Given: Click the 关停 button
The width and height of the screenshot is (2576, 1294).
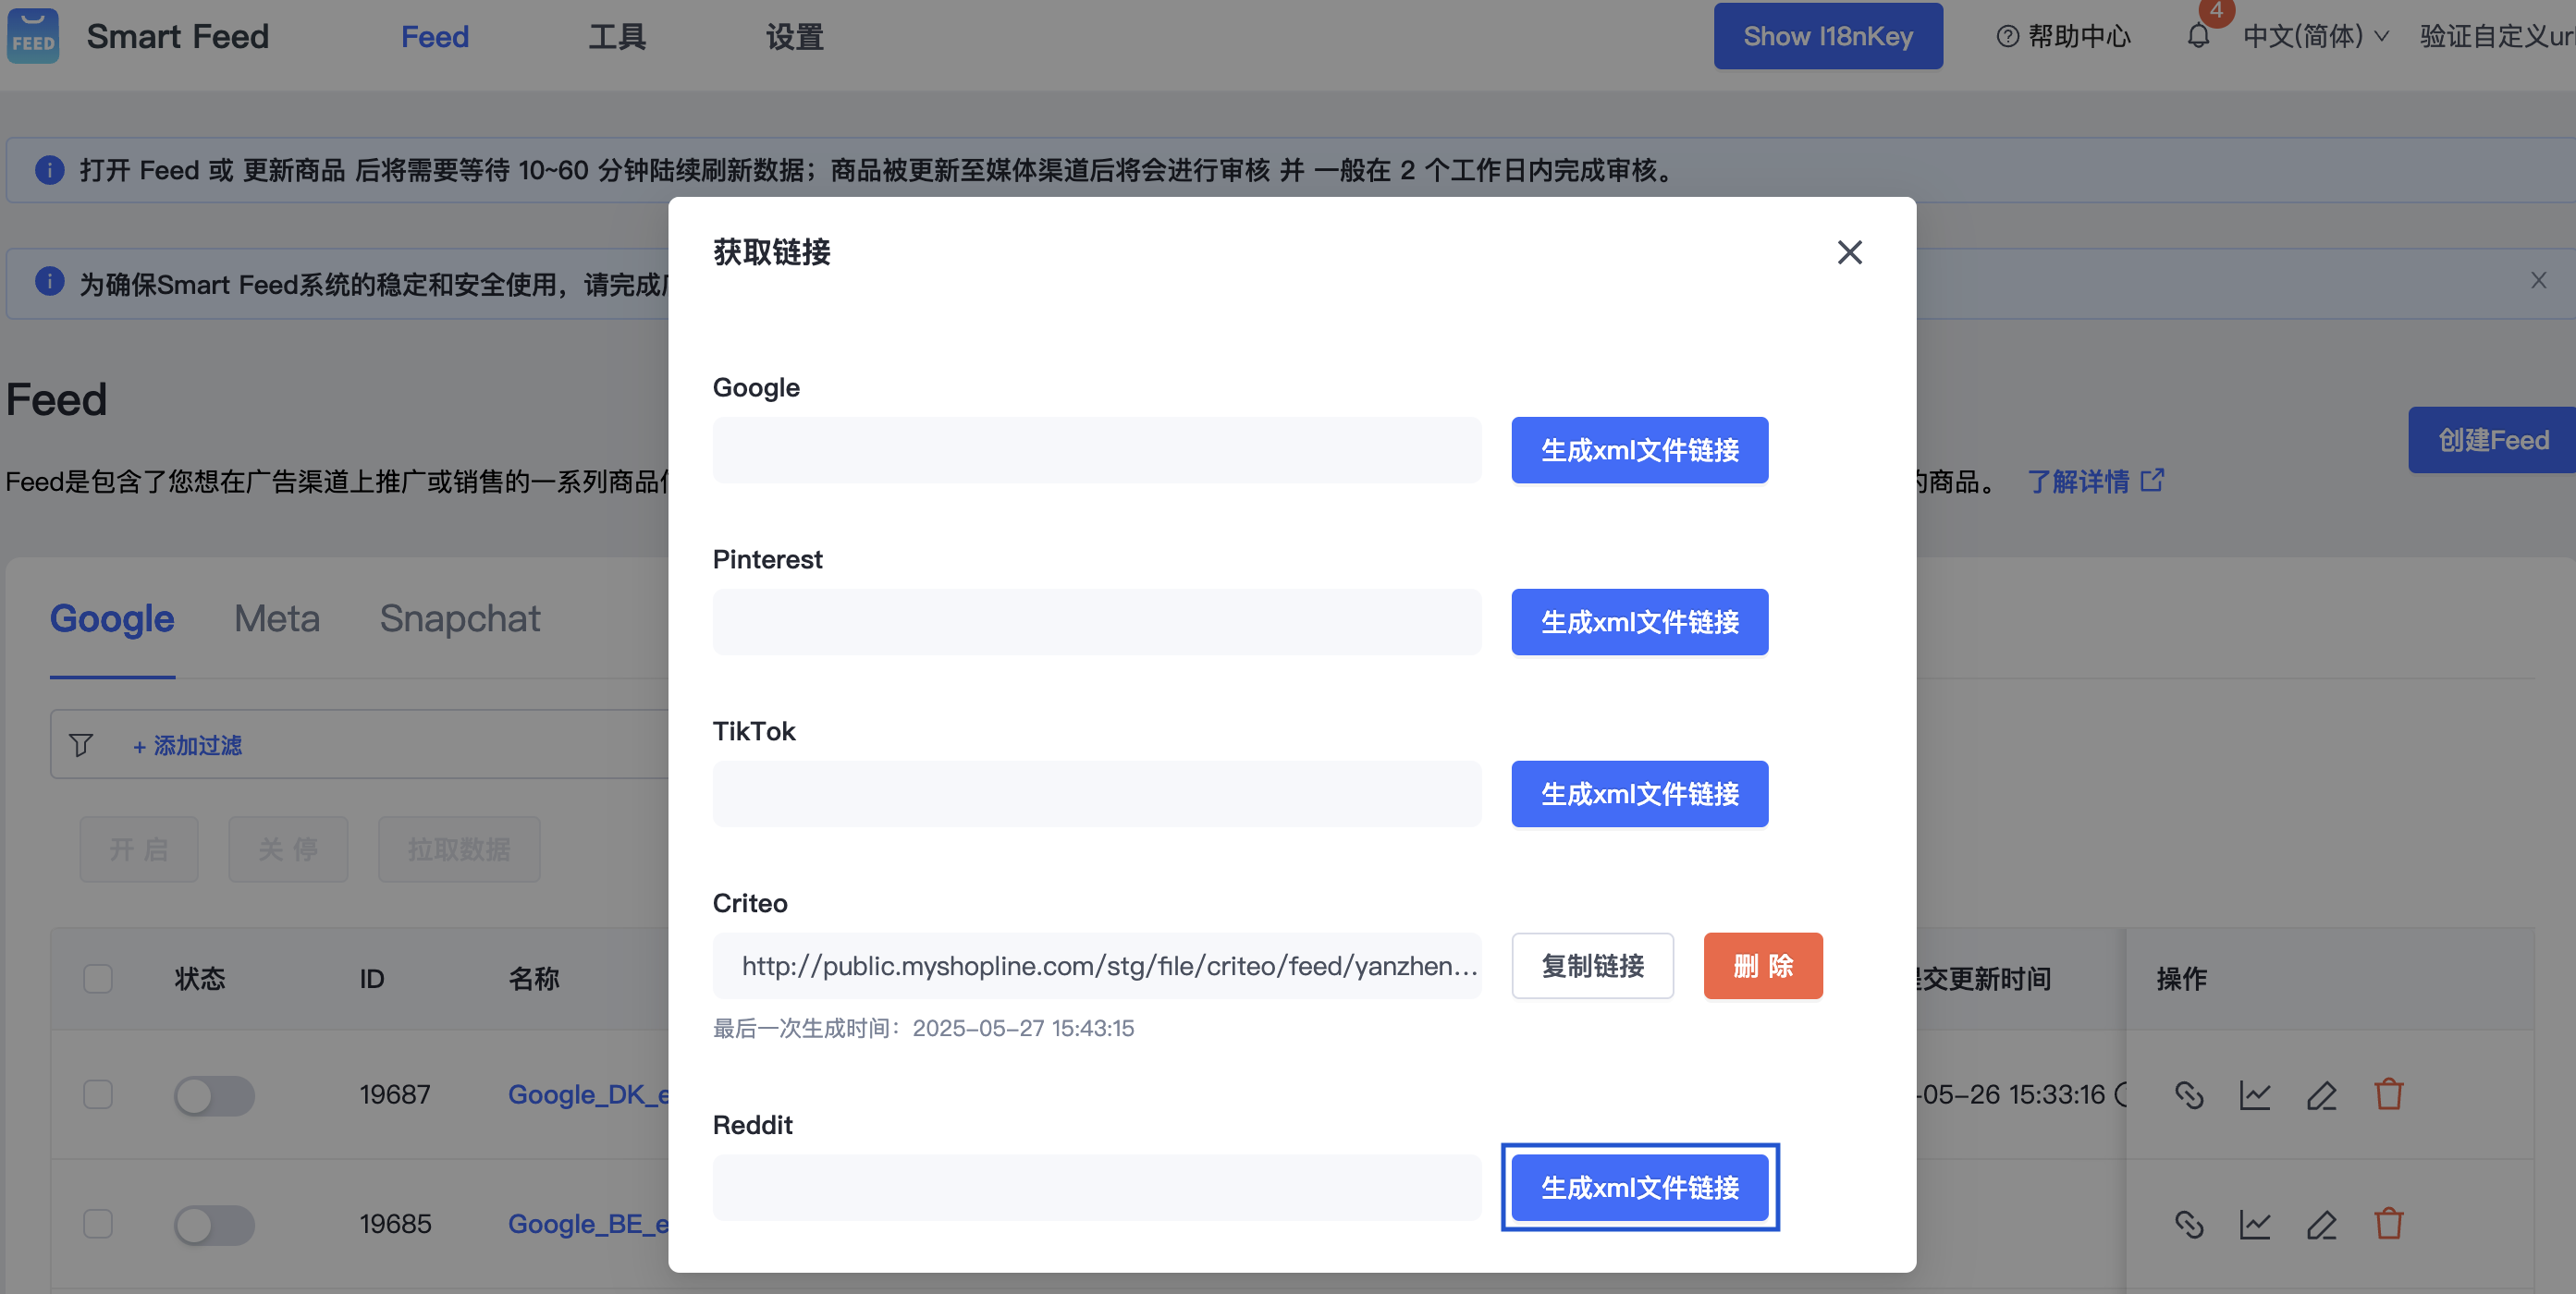Looking at the screenshot, I should (x=288, y=849).
